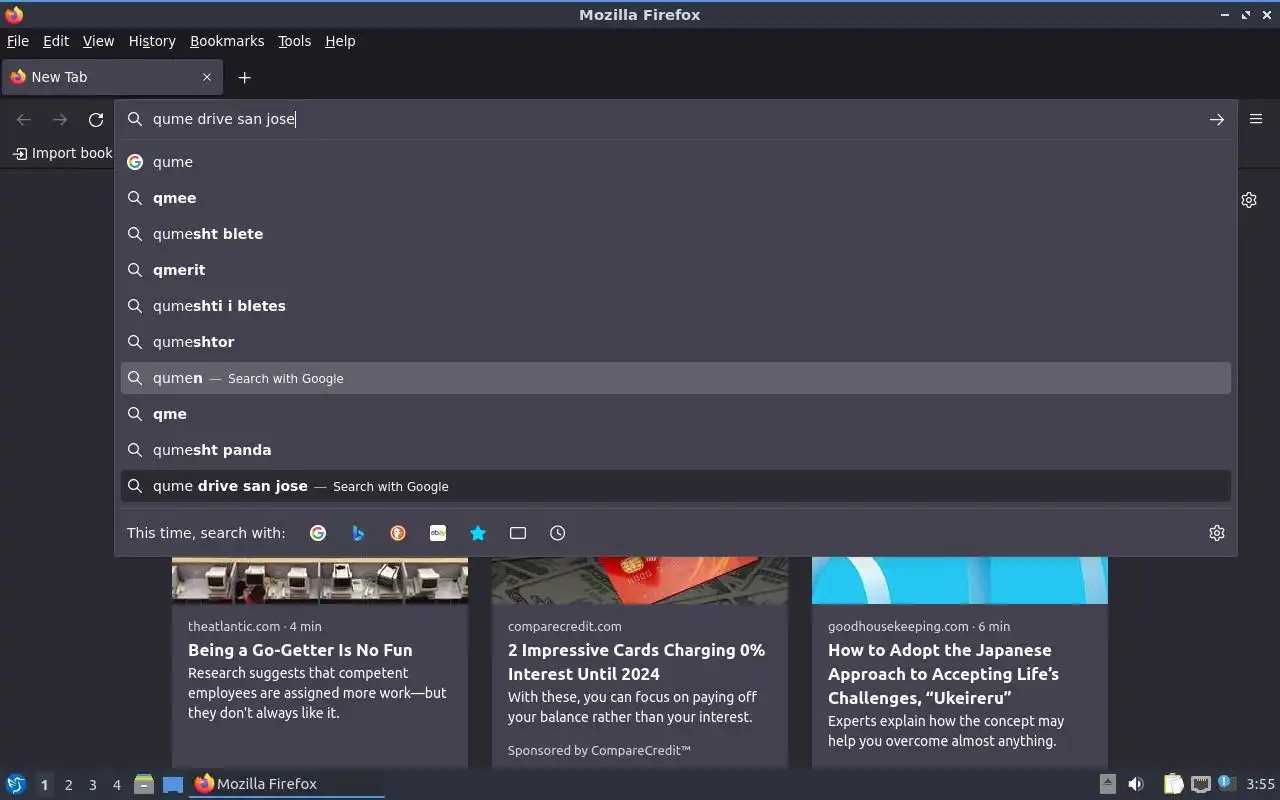Image resolution: width=1280 pixels, height=800 pixels.
Task: Close the New Tab tab
Action: [207, 77]
